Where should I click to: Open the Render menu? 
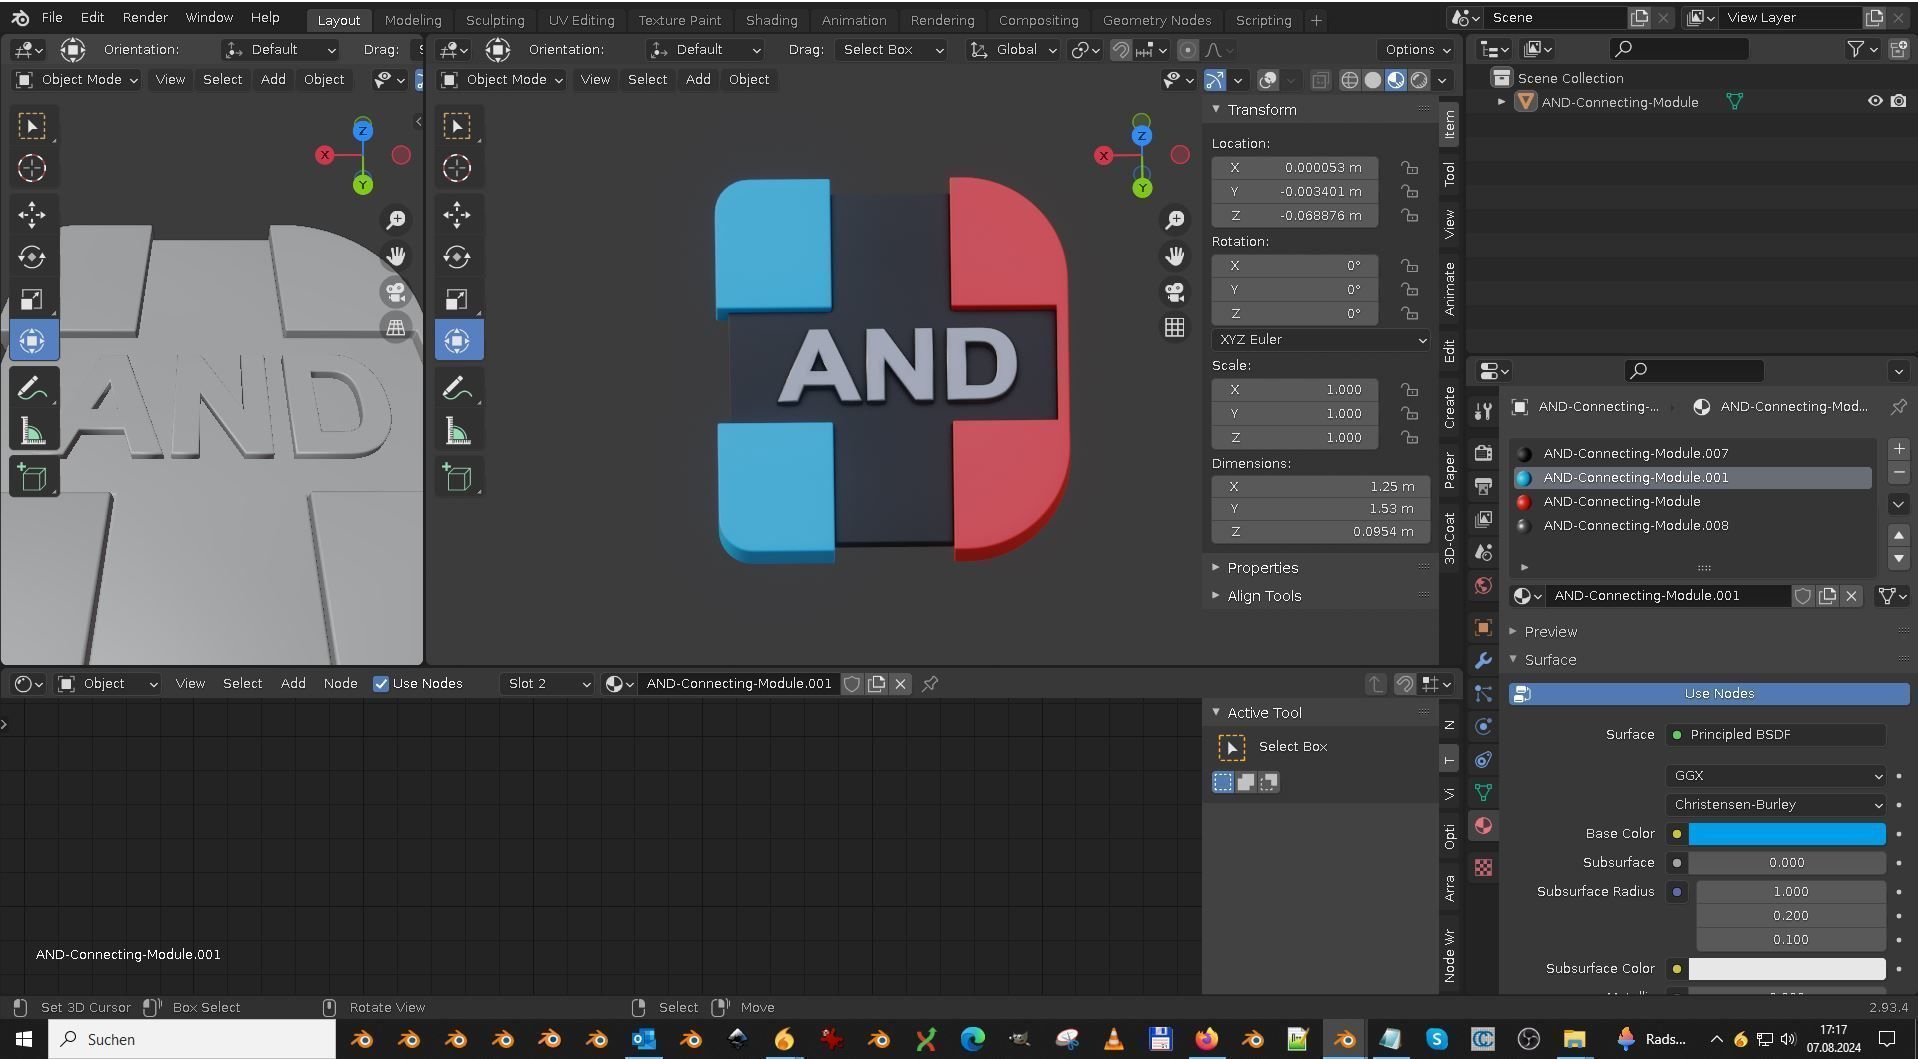coord(145,18)
